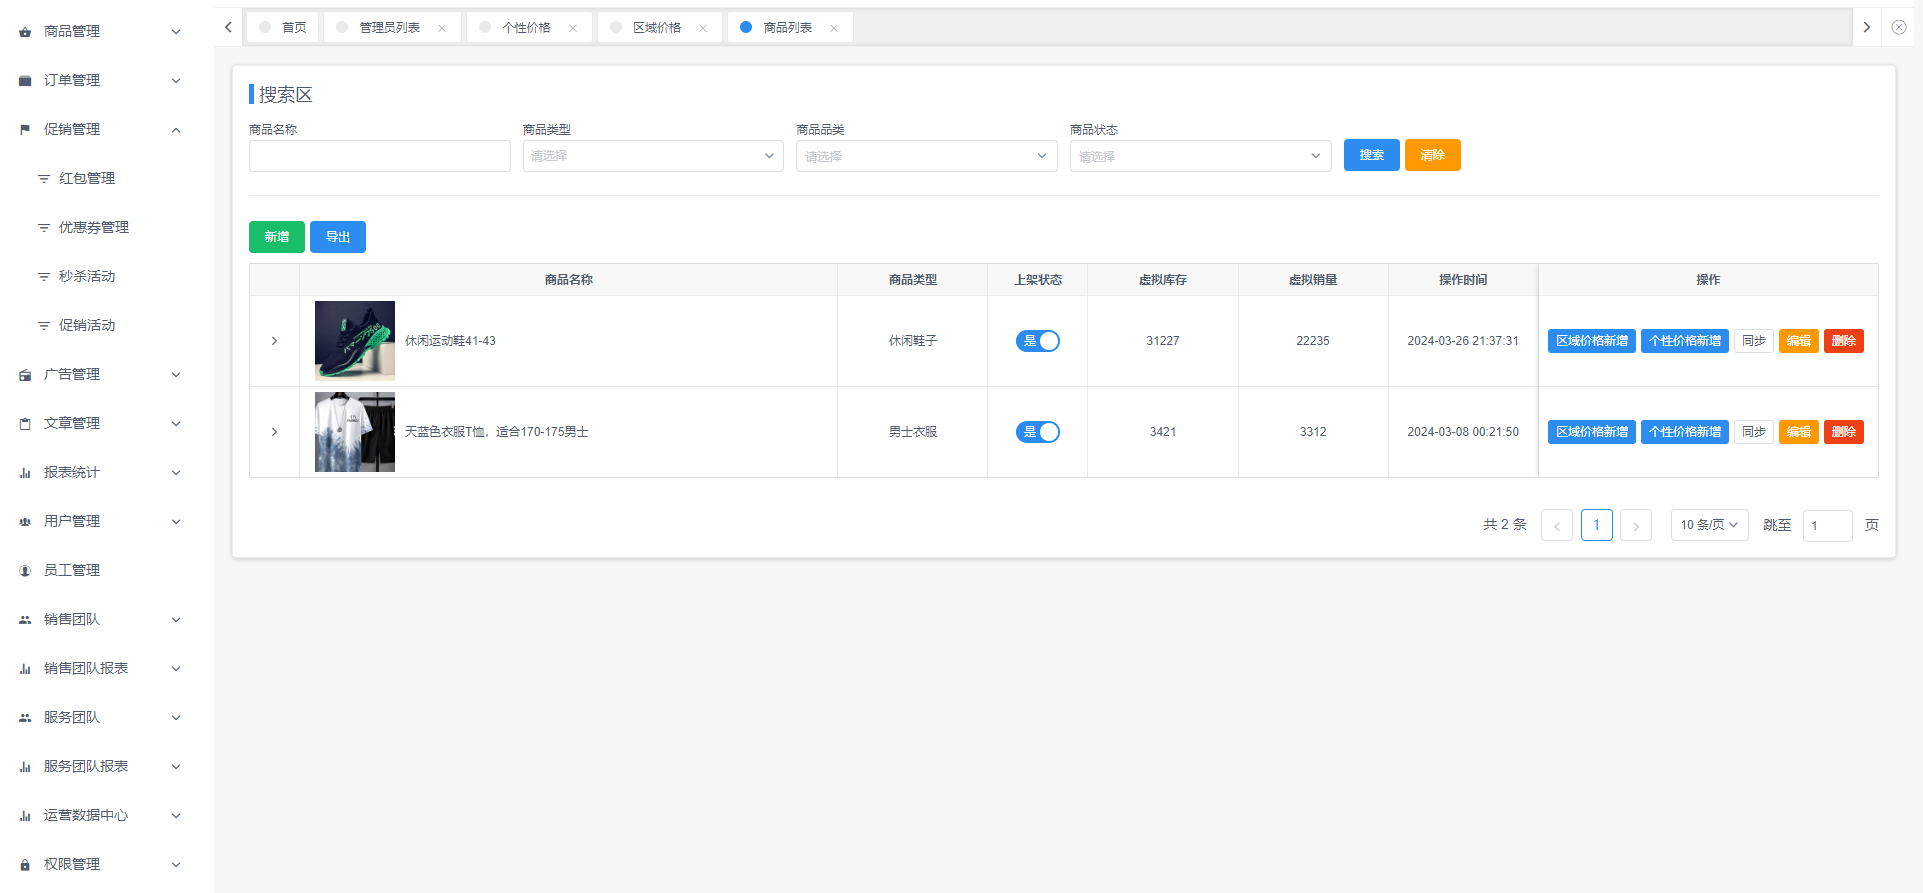This screenshot has height=893, width=1923.
Task: Click the next page arrow
Action: [x=1636, y=525]
